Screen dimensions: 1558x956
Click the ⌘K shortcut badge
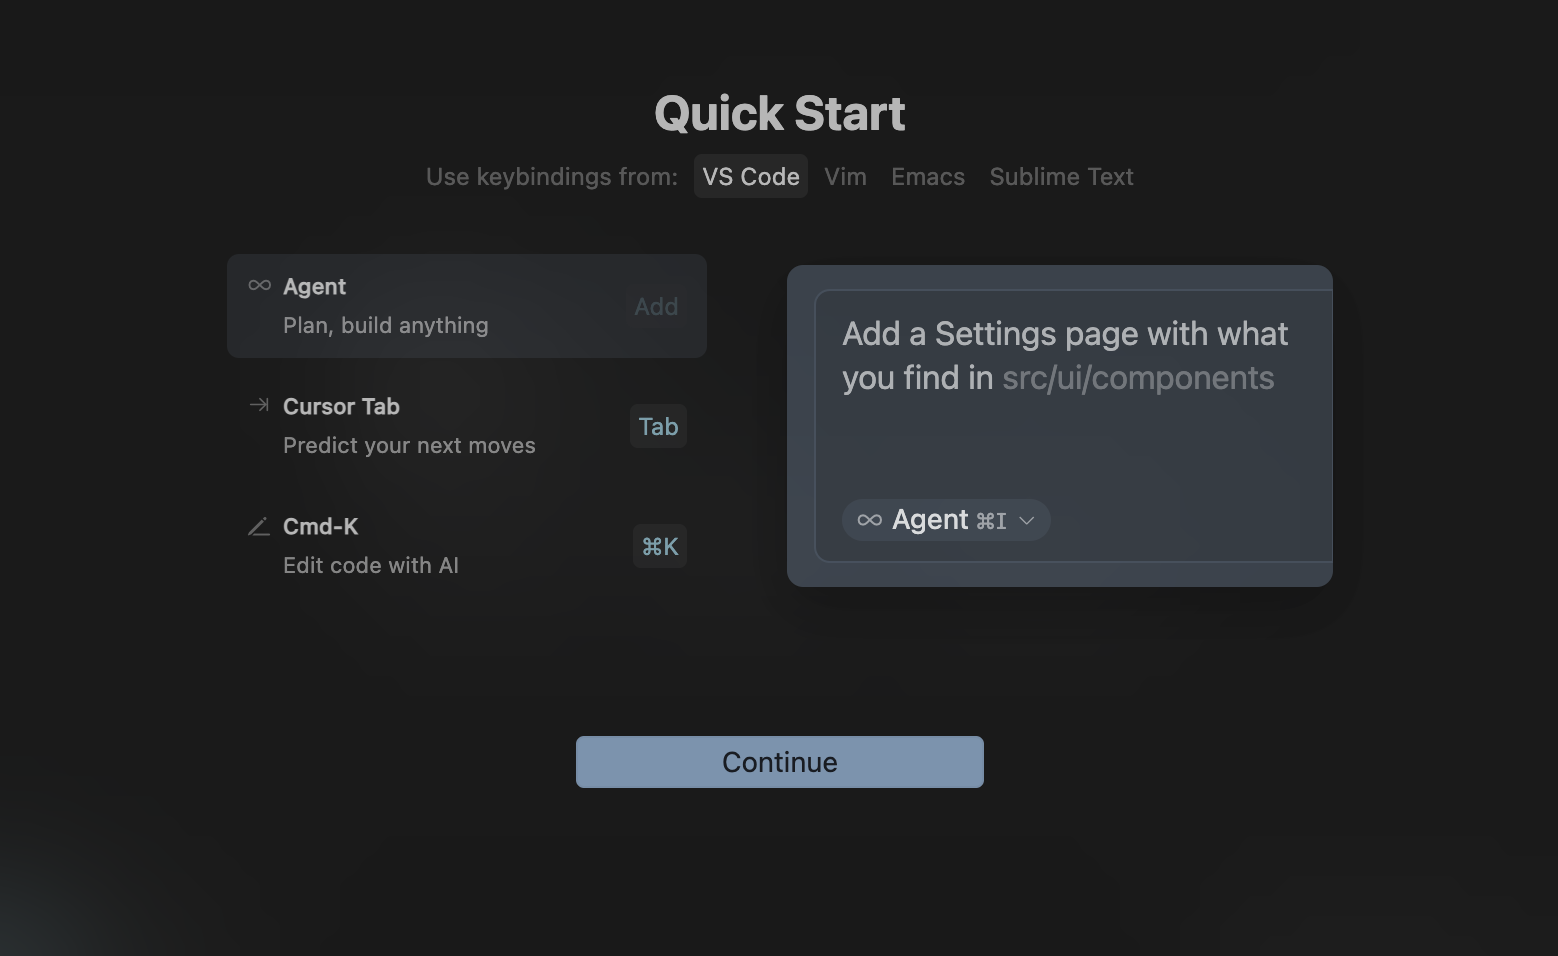(x=660, y=546)
